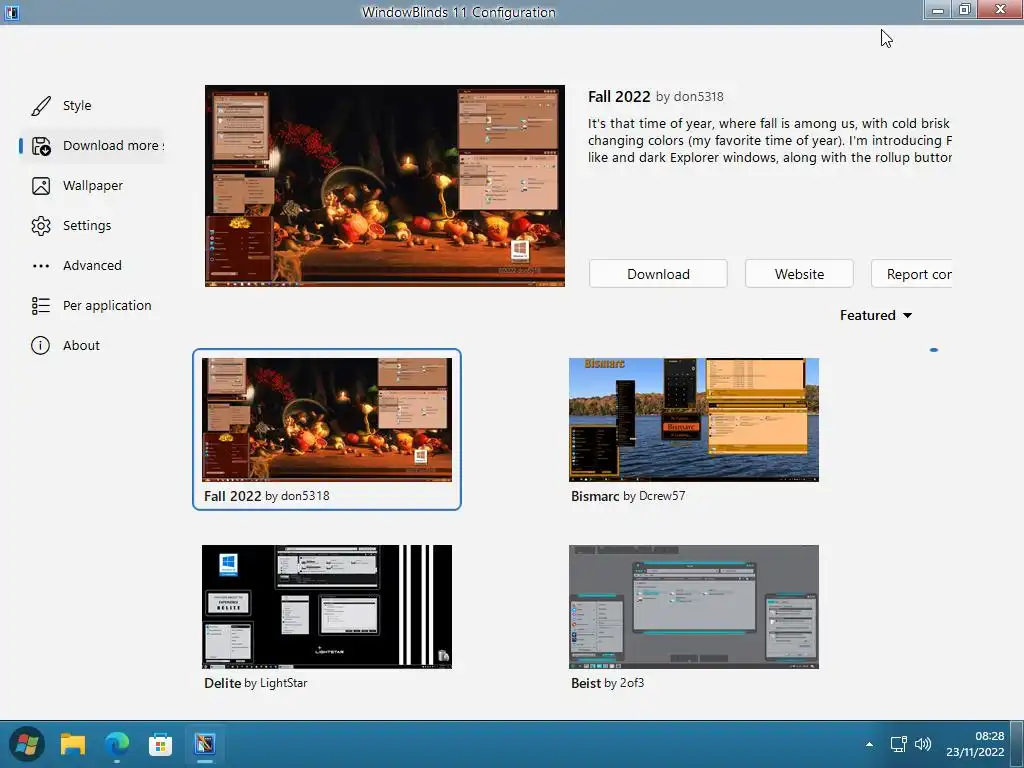Click the Delite by LightStar caption
This screenshot has width=1024, height=768.
pos(255,683)
